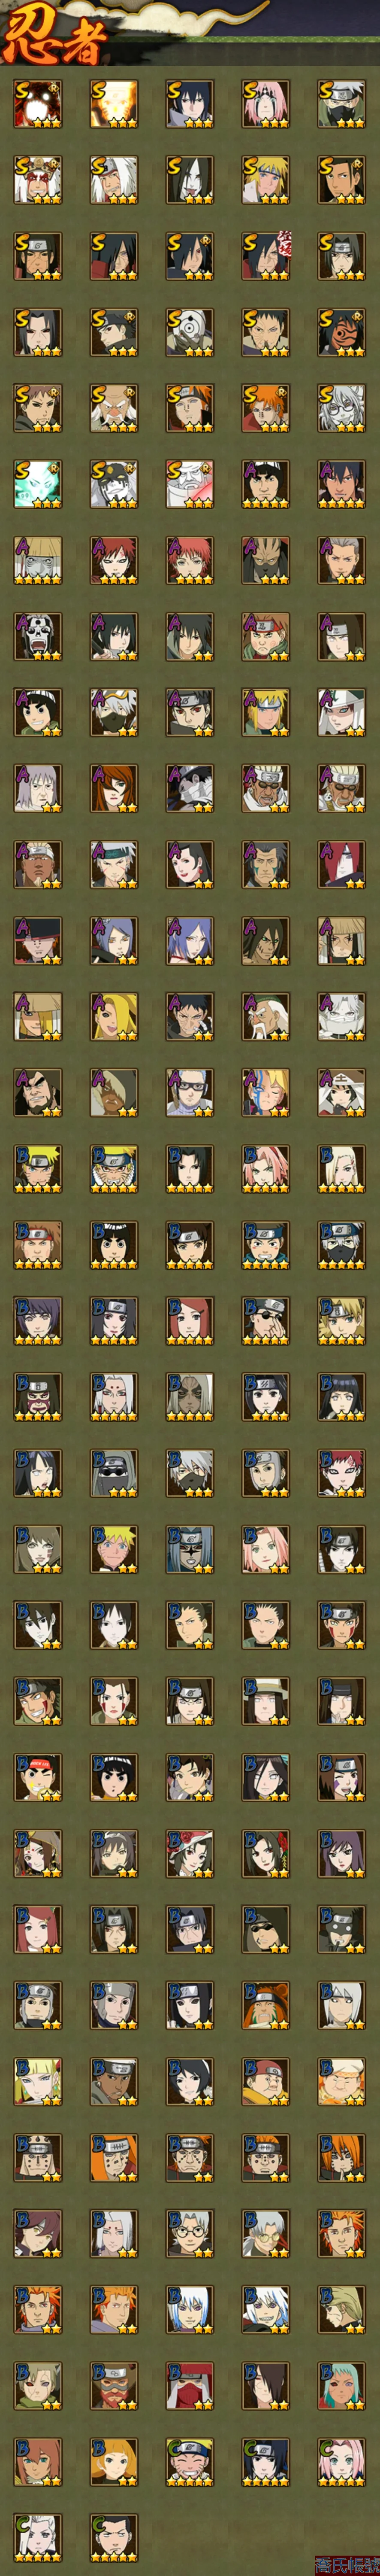Choose S-rank Tobi with orange spiral mask
Screen dimensions: 380x2576
point(342,332)
